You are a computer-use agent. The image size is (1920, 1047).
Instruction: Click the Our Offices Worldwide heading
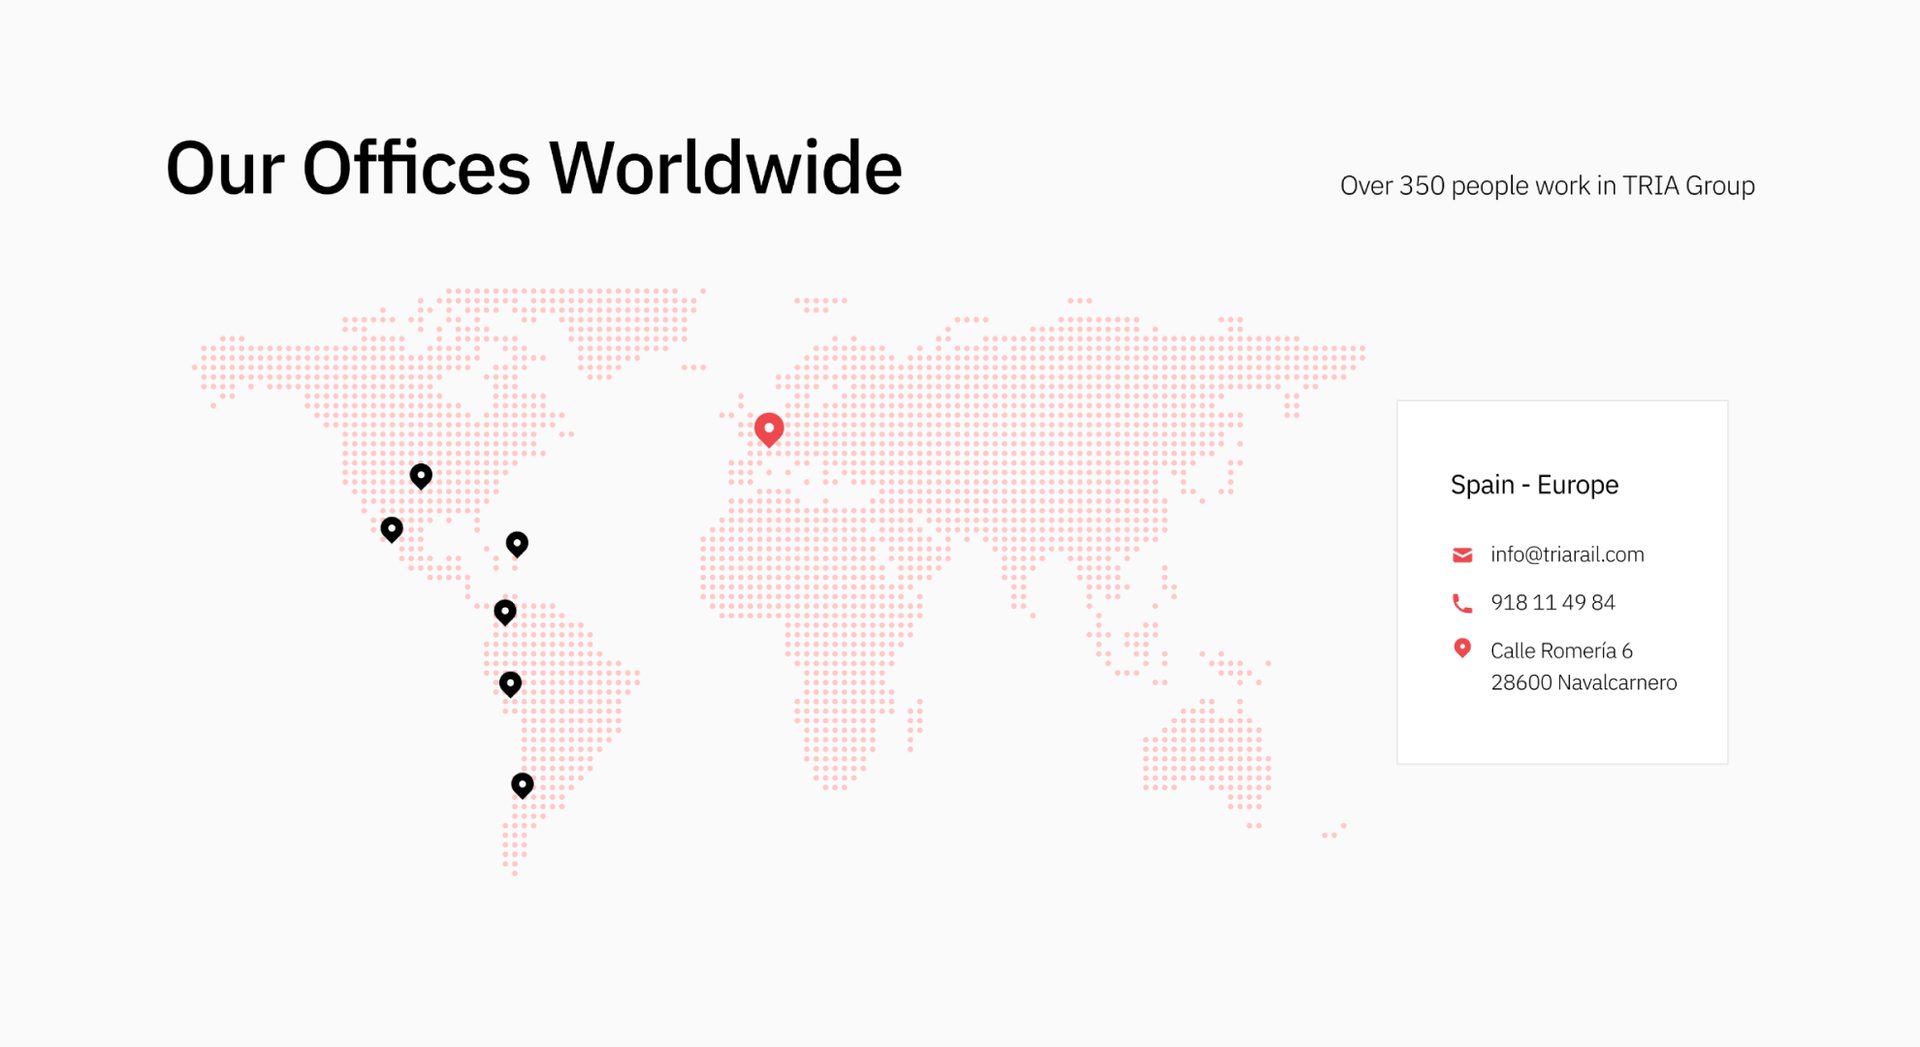(x=534, y=168)
